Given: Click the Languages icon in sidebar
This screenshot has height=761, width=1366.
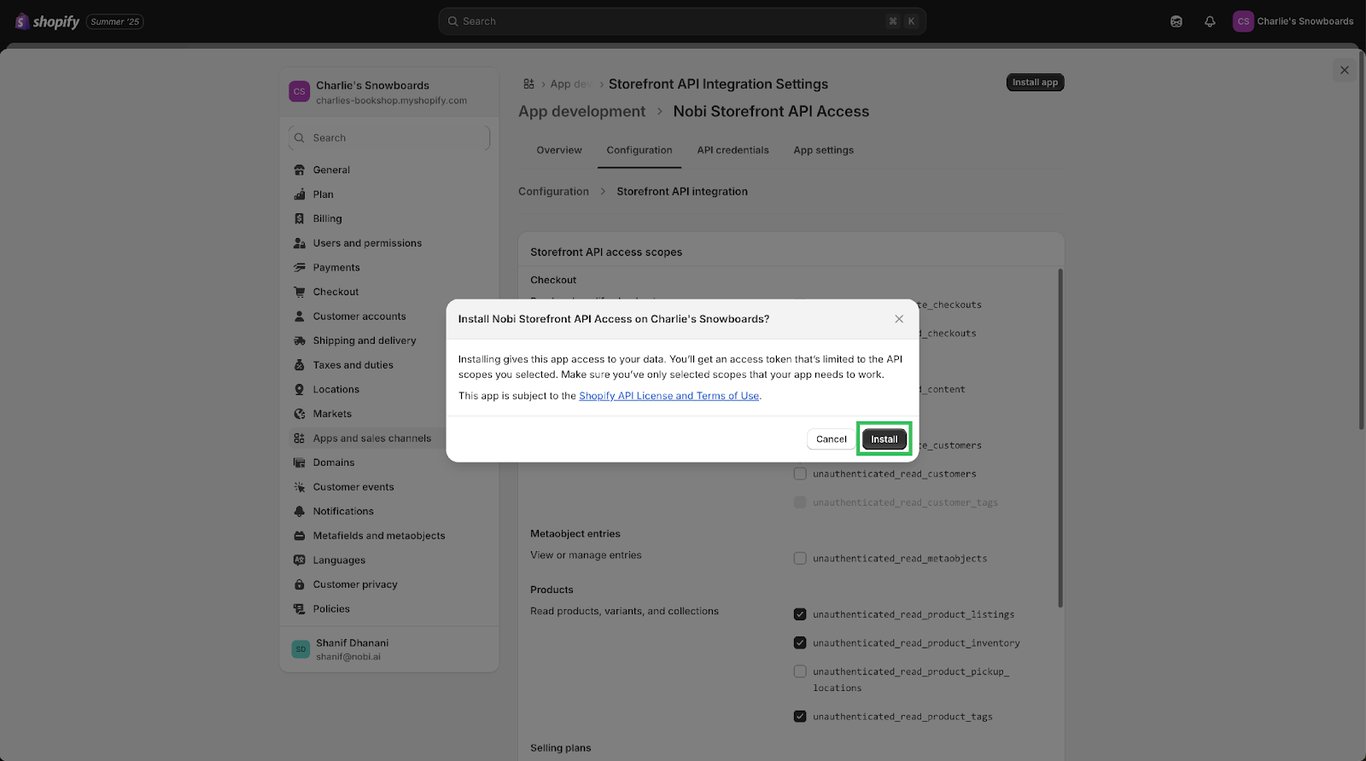Looking at the screenshot, I should 300,560.
